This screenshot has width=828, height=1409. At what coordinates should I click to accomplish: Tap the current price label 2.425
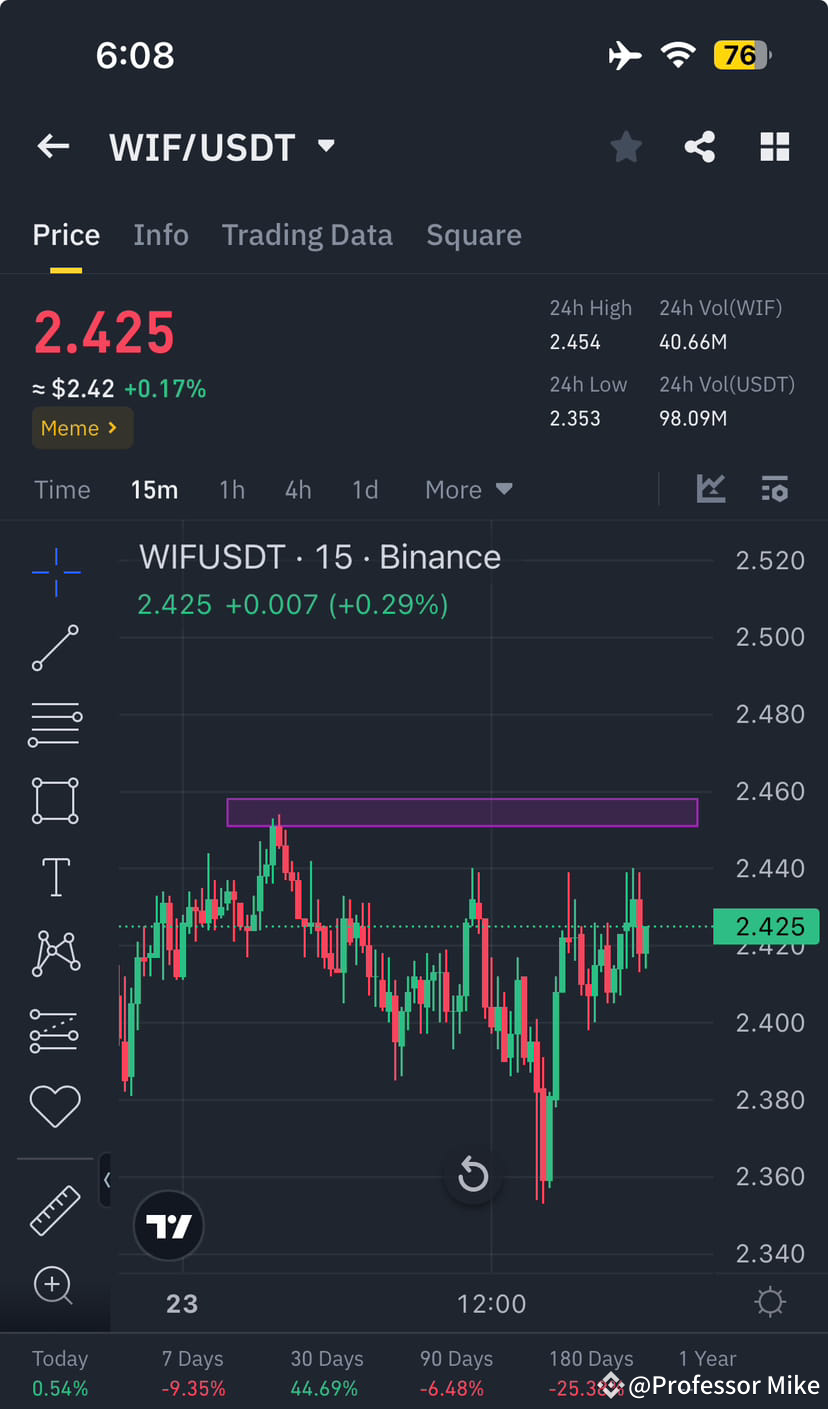pyautogui.click(x=768, y=926)
